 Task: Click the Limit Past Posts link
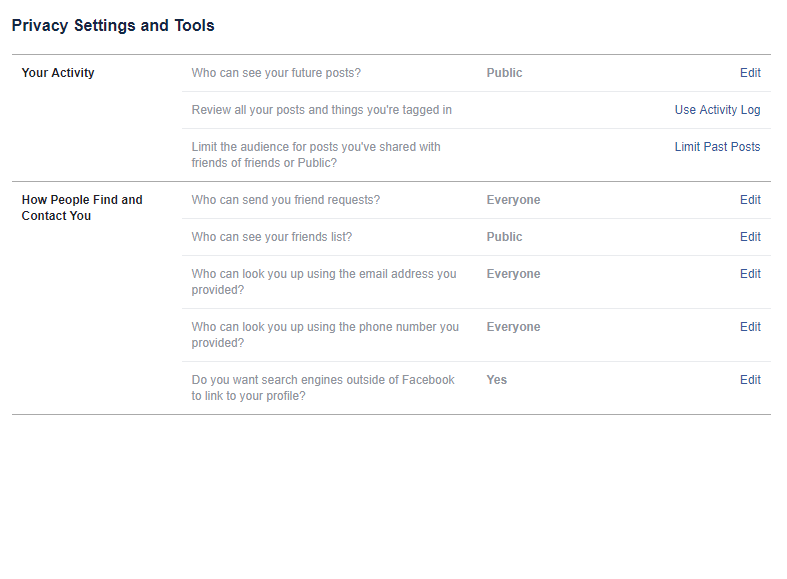click(717, 147)
